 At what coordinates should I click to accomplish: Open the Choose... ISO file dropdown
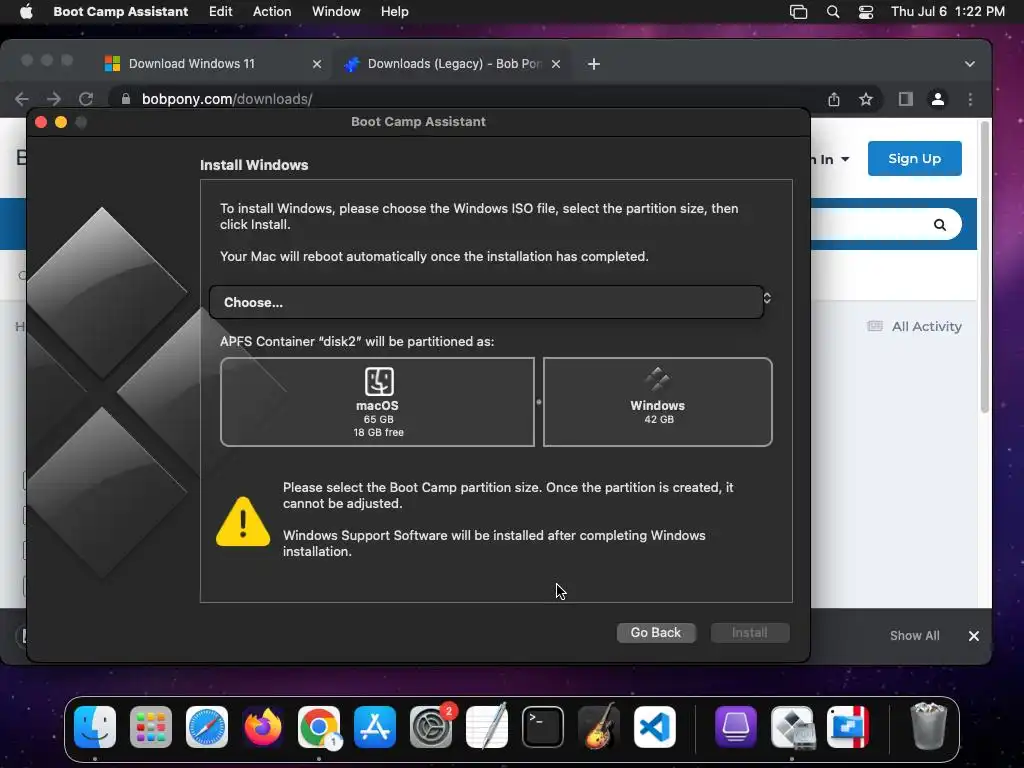pyautogui.click(x=486, y=302)
